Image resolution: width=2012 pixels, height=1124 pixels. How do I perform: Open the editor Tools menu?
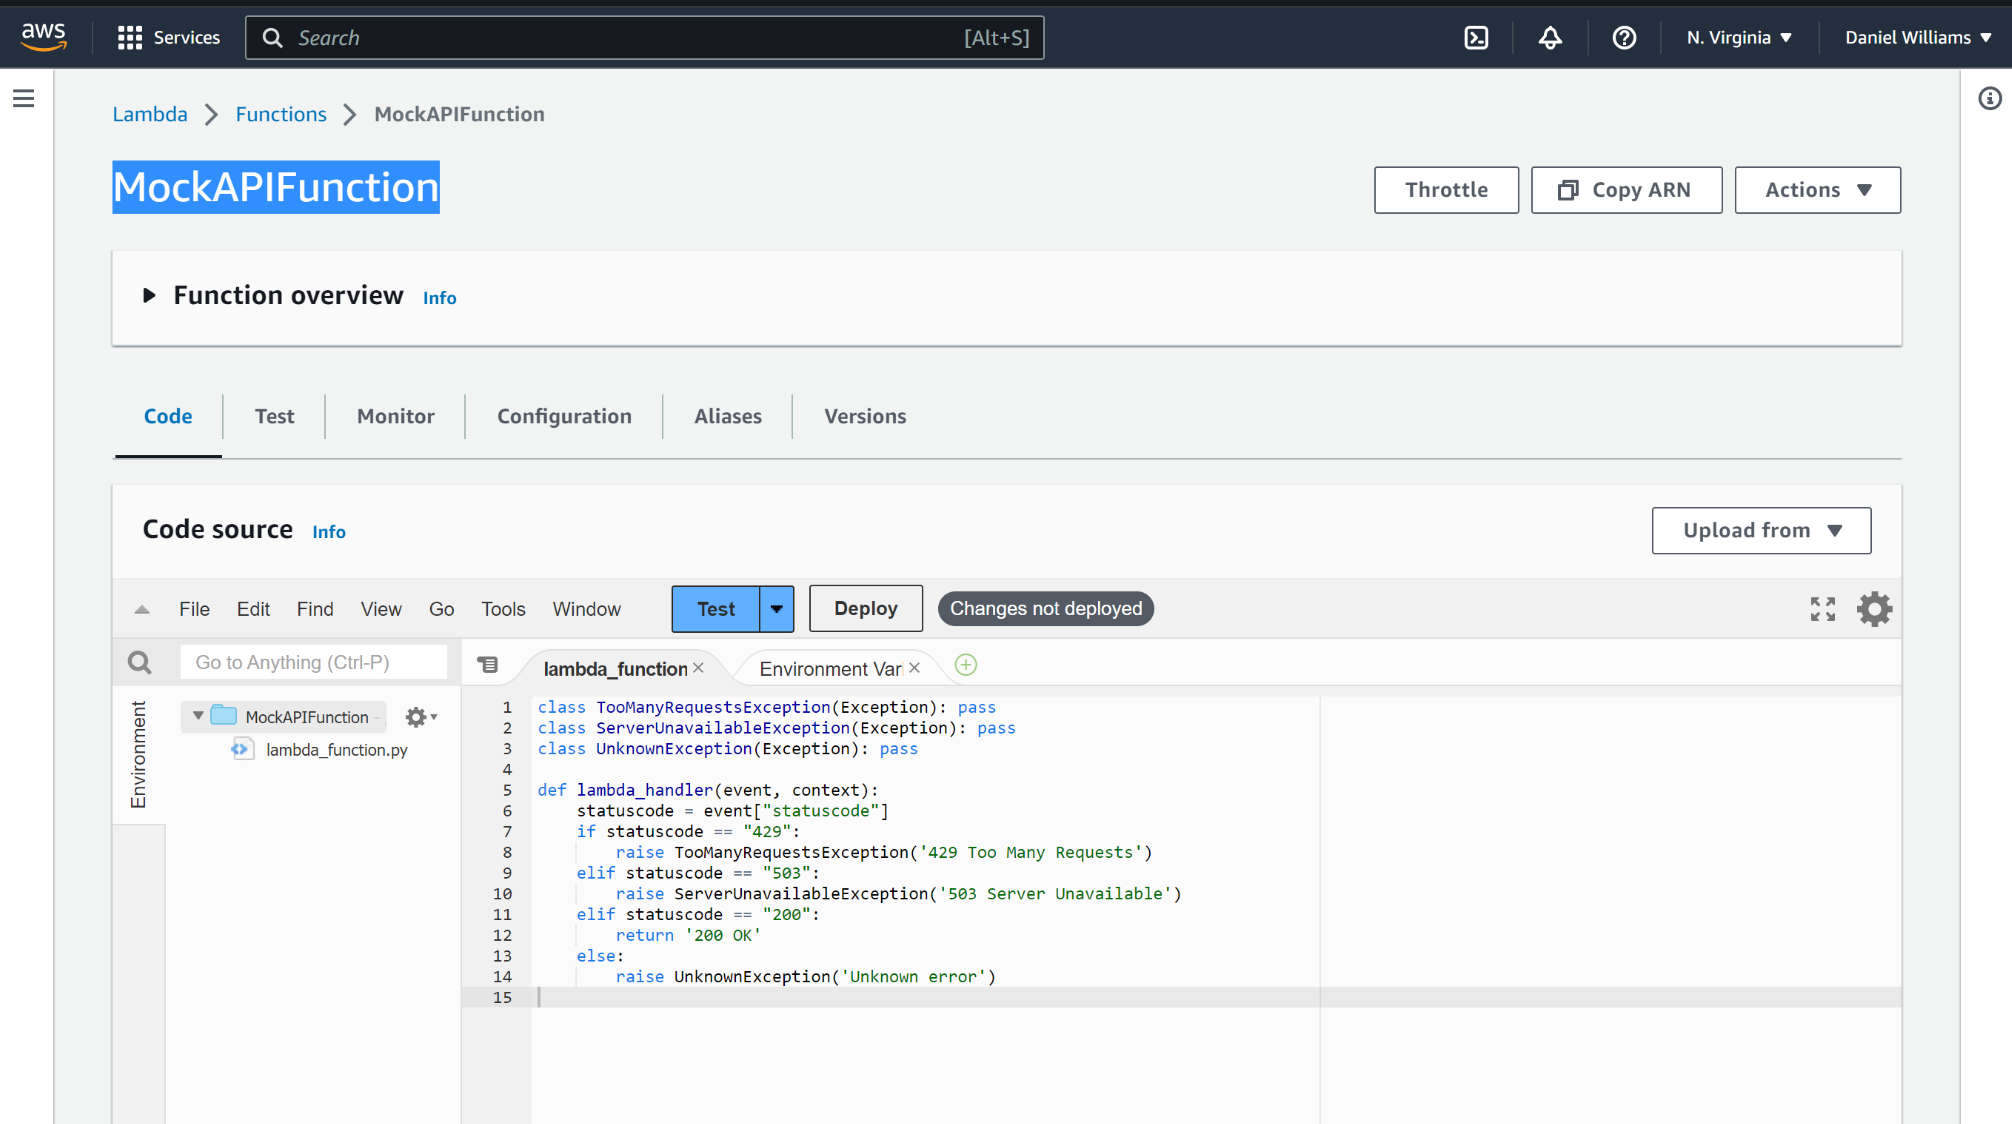[x=503, y=609]
